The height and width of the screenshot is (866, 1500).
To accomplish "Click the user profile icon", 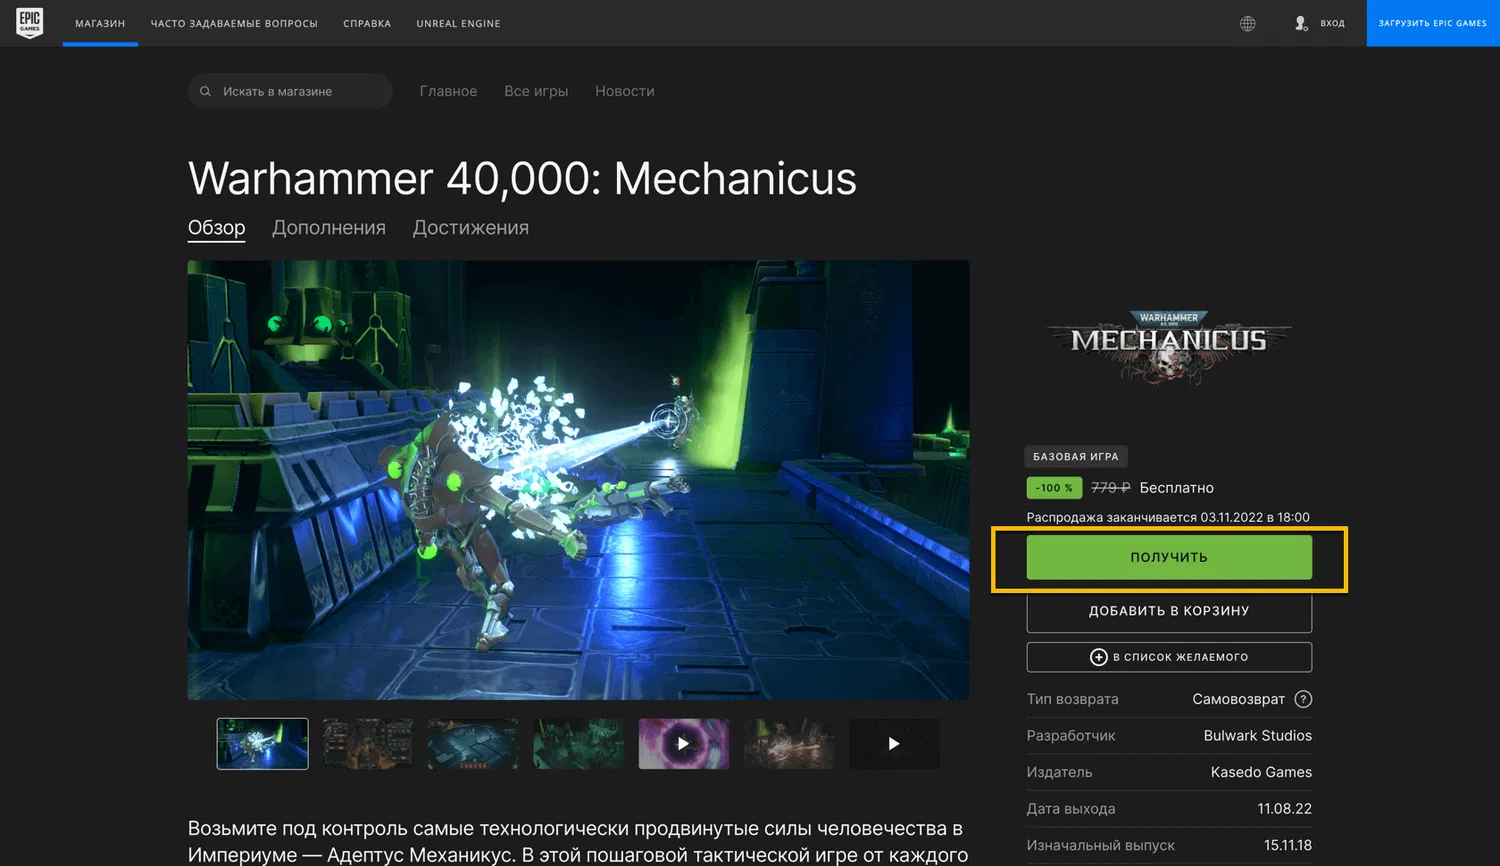I will coord(1301,23).
